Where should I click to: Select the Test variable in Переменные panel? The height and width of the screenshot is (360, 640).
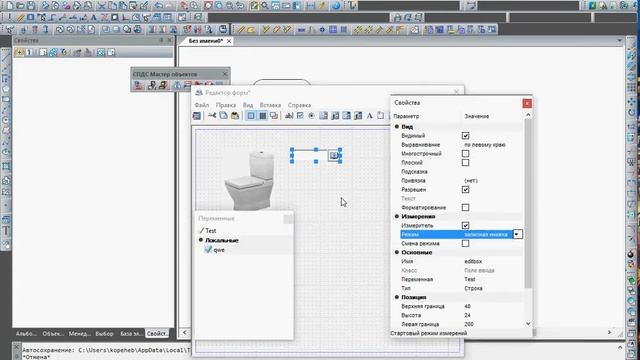[211, 231]
